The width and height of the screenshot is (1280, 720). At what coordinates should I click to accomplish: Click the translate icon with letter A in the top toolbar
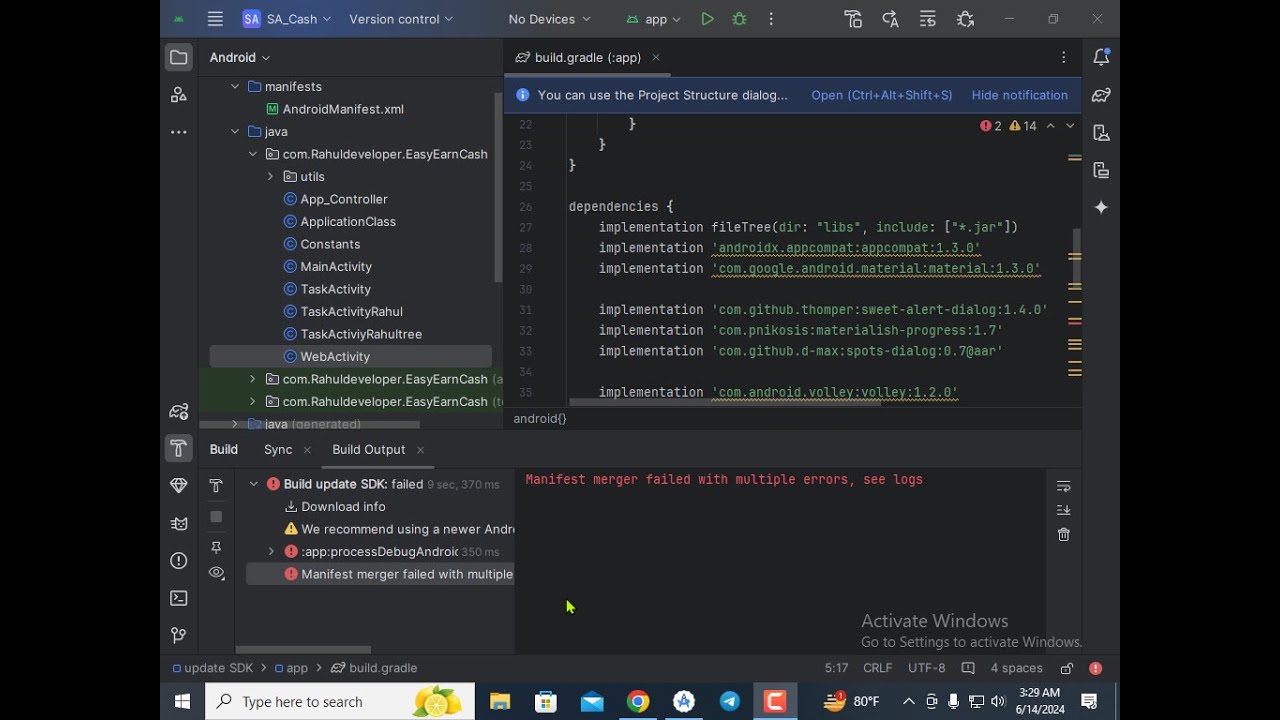pyautogui.click(x=890, y=19)
